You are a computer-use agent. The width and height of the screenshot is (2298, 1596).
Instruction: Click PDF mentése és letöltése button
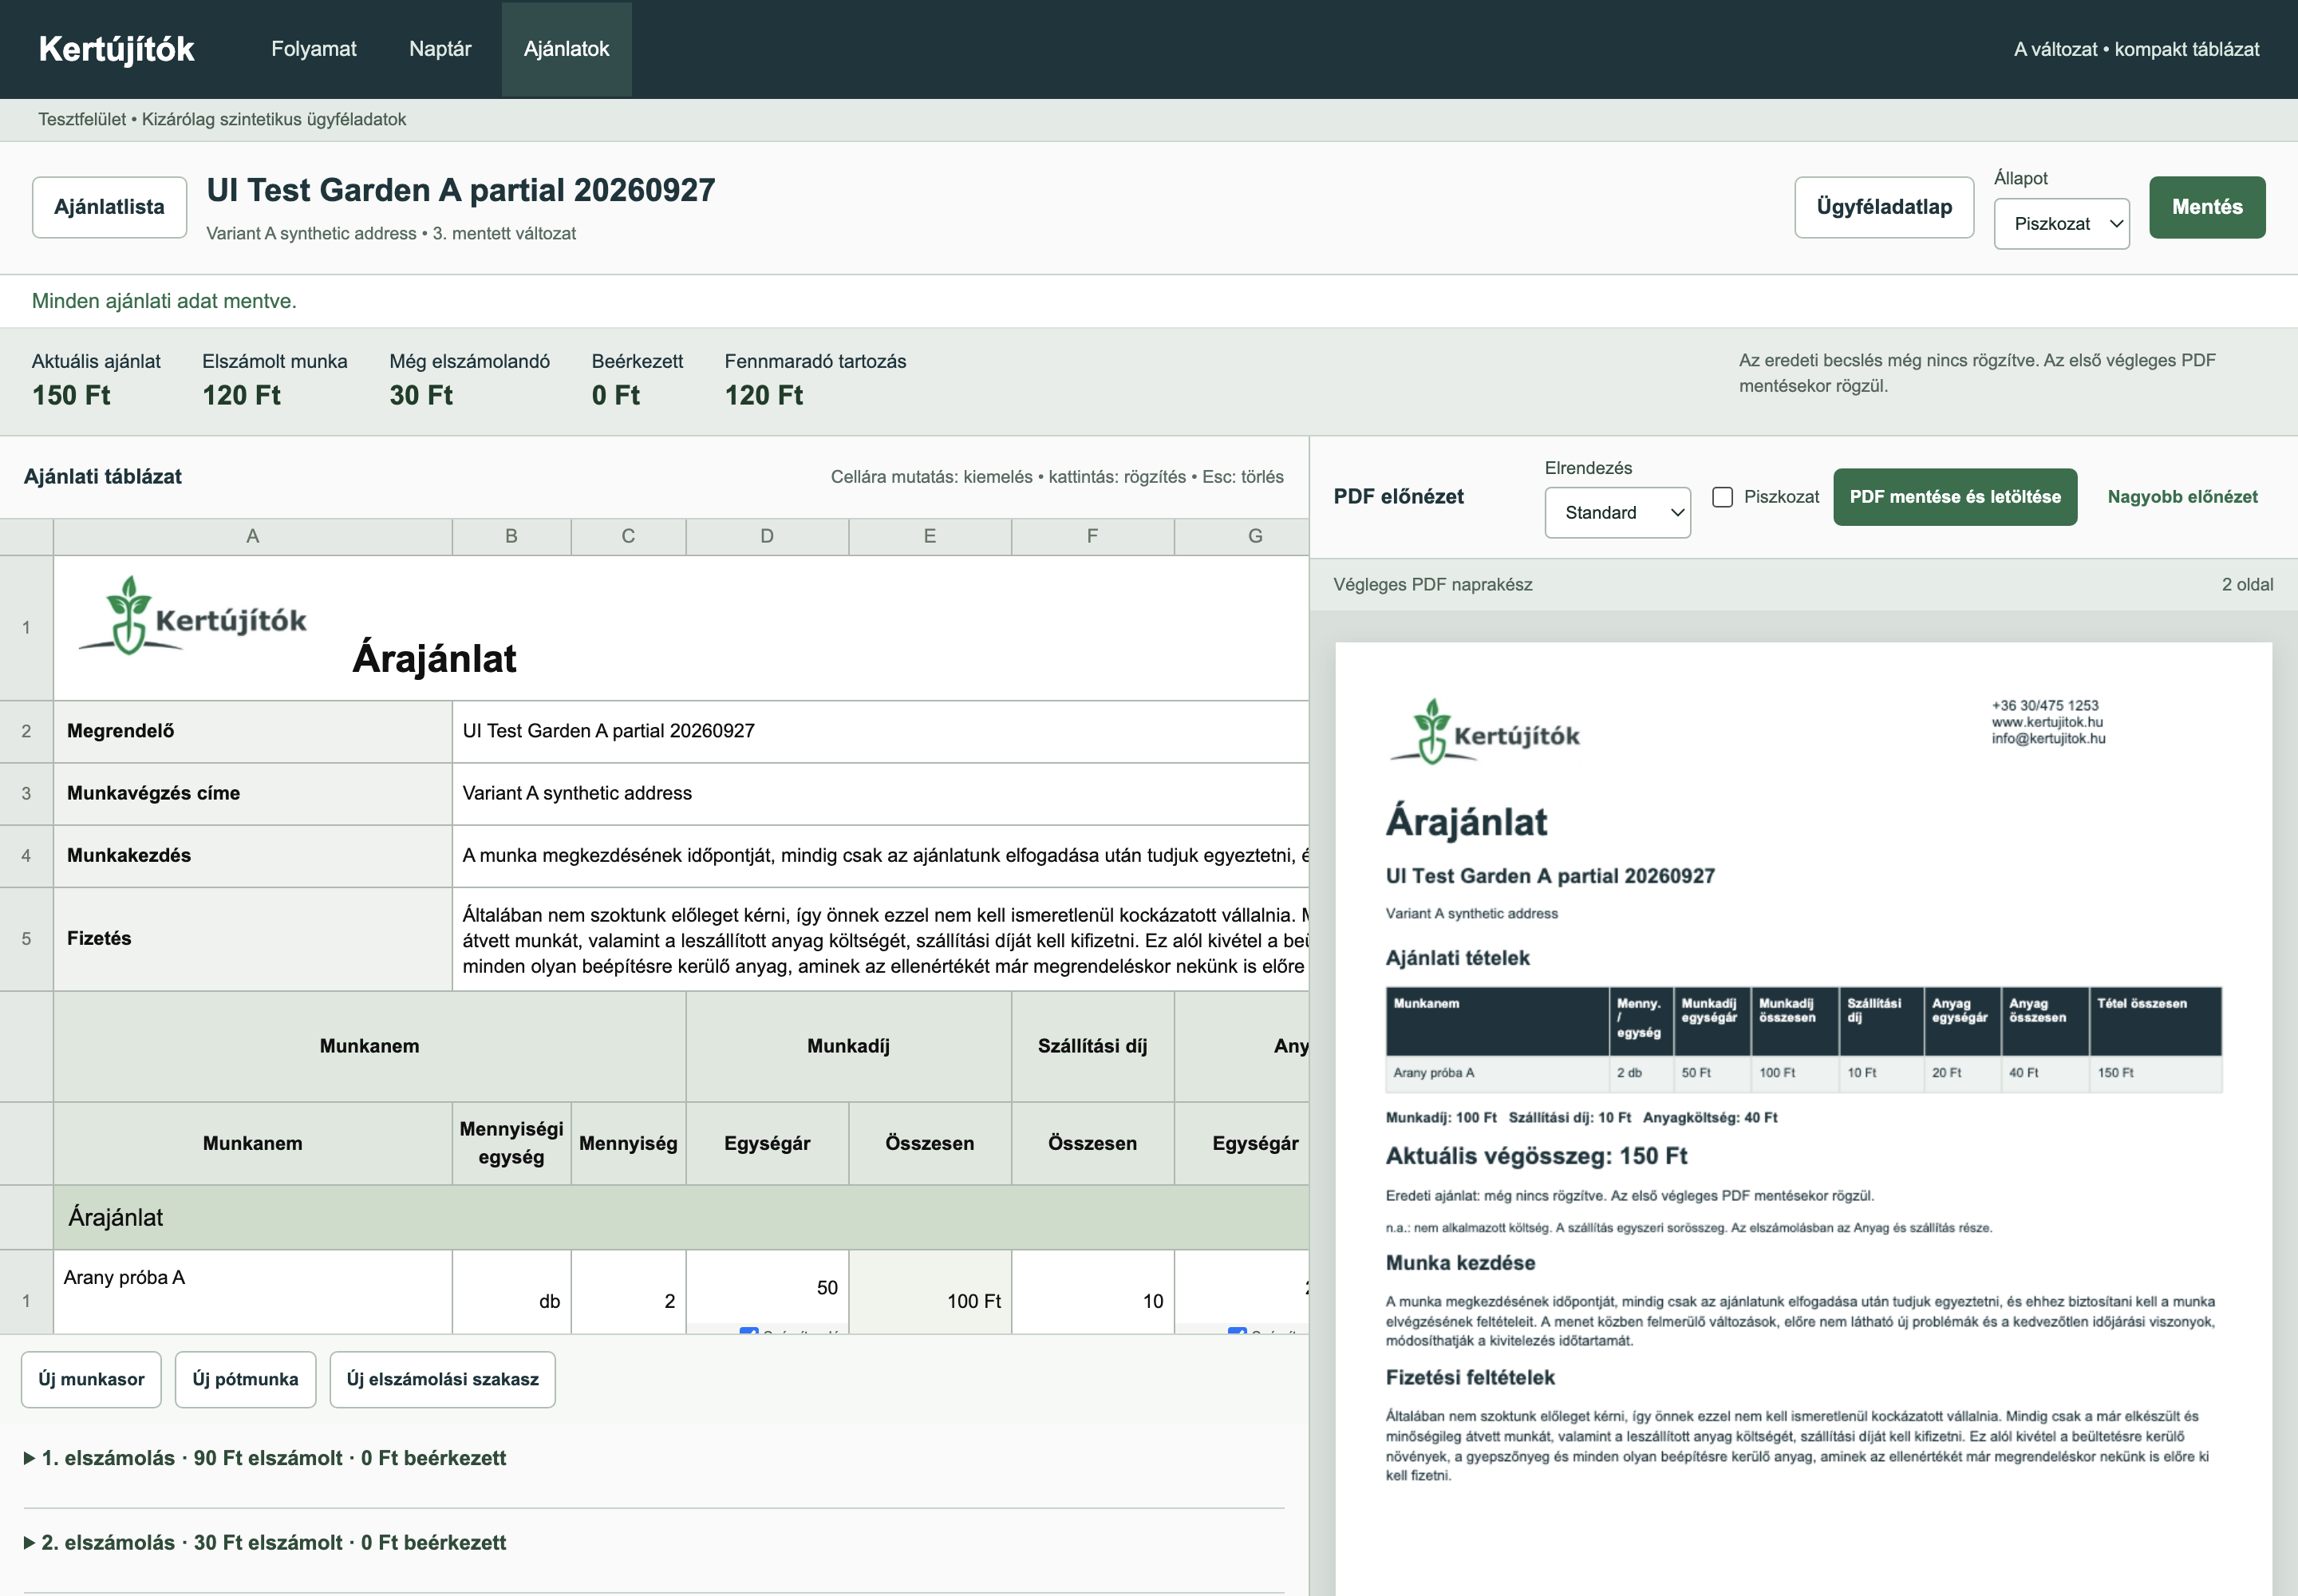click(x=1955, y=497)
